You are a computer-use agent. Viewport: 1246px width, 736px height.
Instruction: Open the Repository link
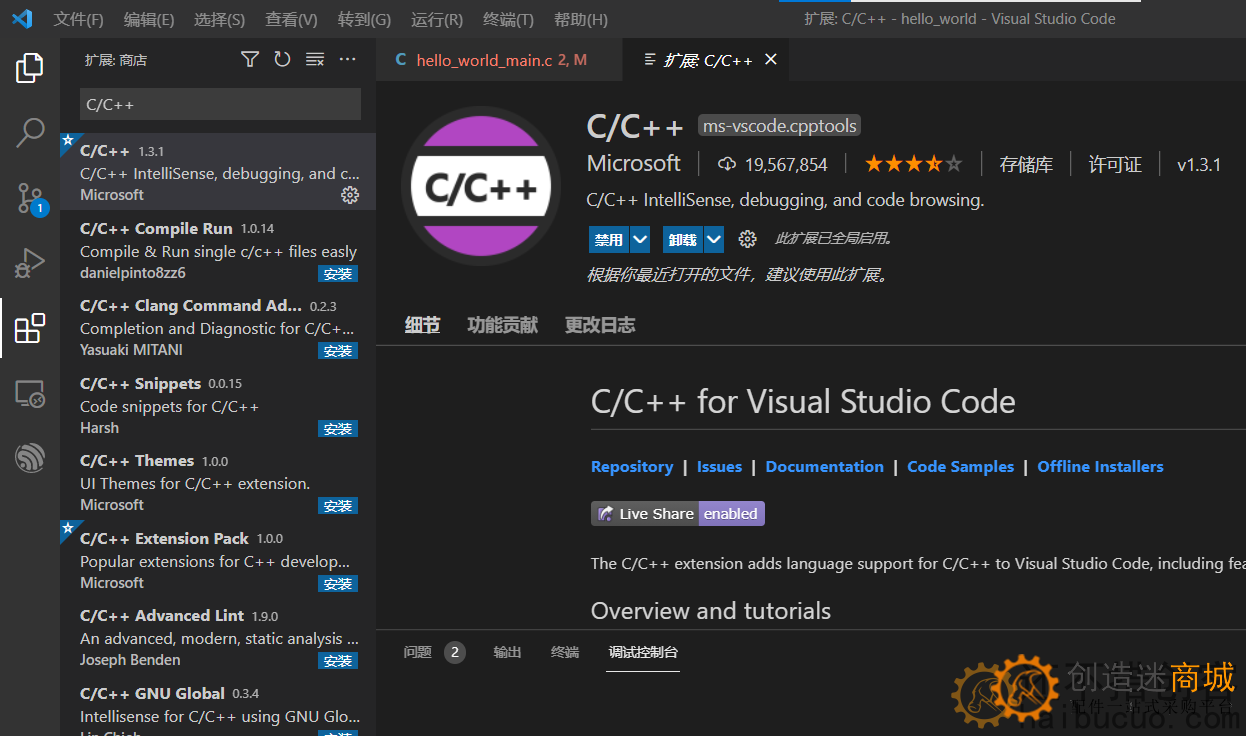pos(632,466)
